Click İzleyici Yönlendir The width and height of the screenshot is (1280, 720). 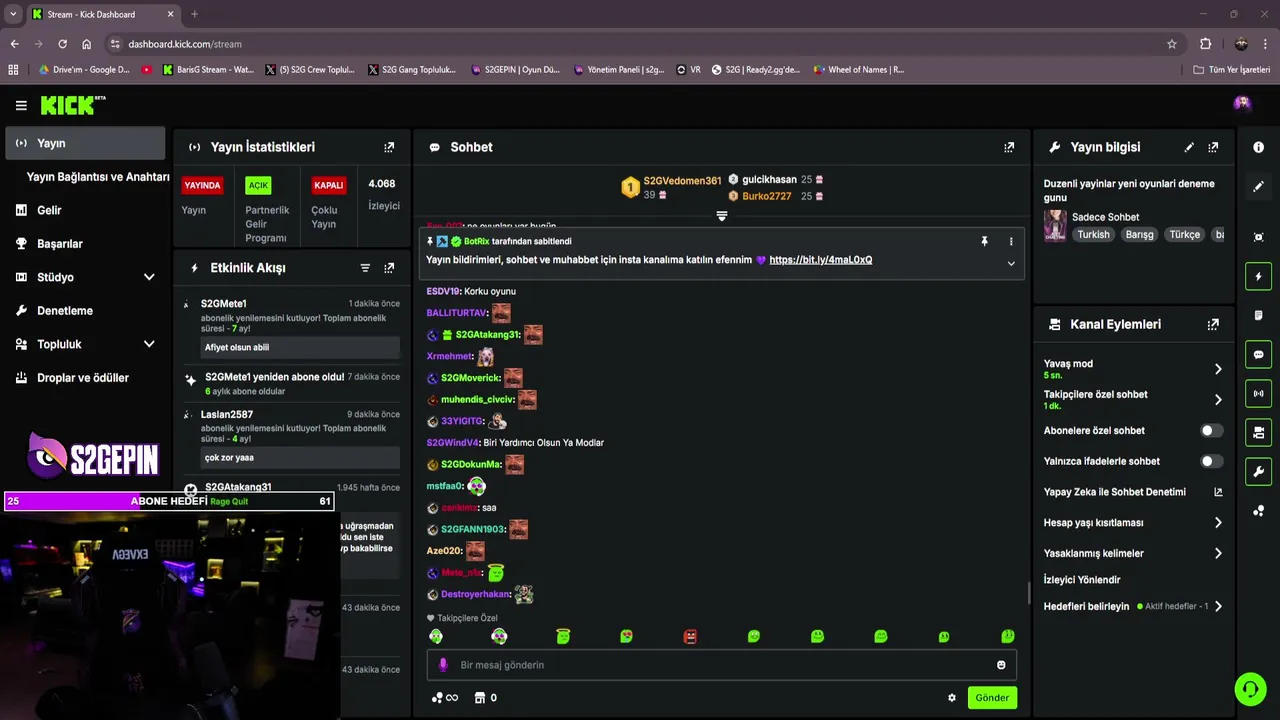pos(1082,580)
